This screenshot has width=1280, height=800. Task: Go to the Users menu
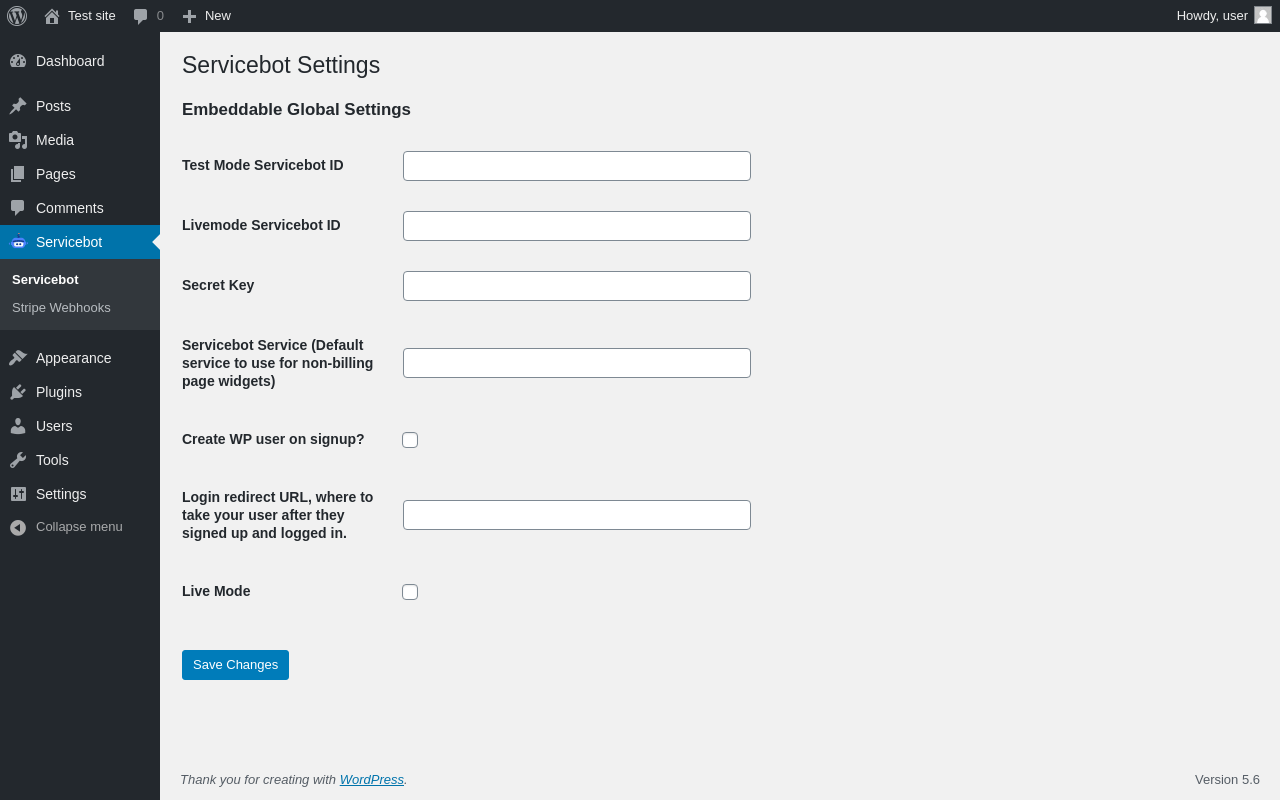(x=54, y=426)
